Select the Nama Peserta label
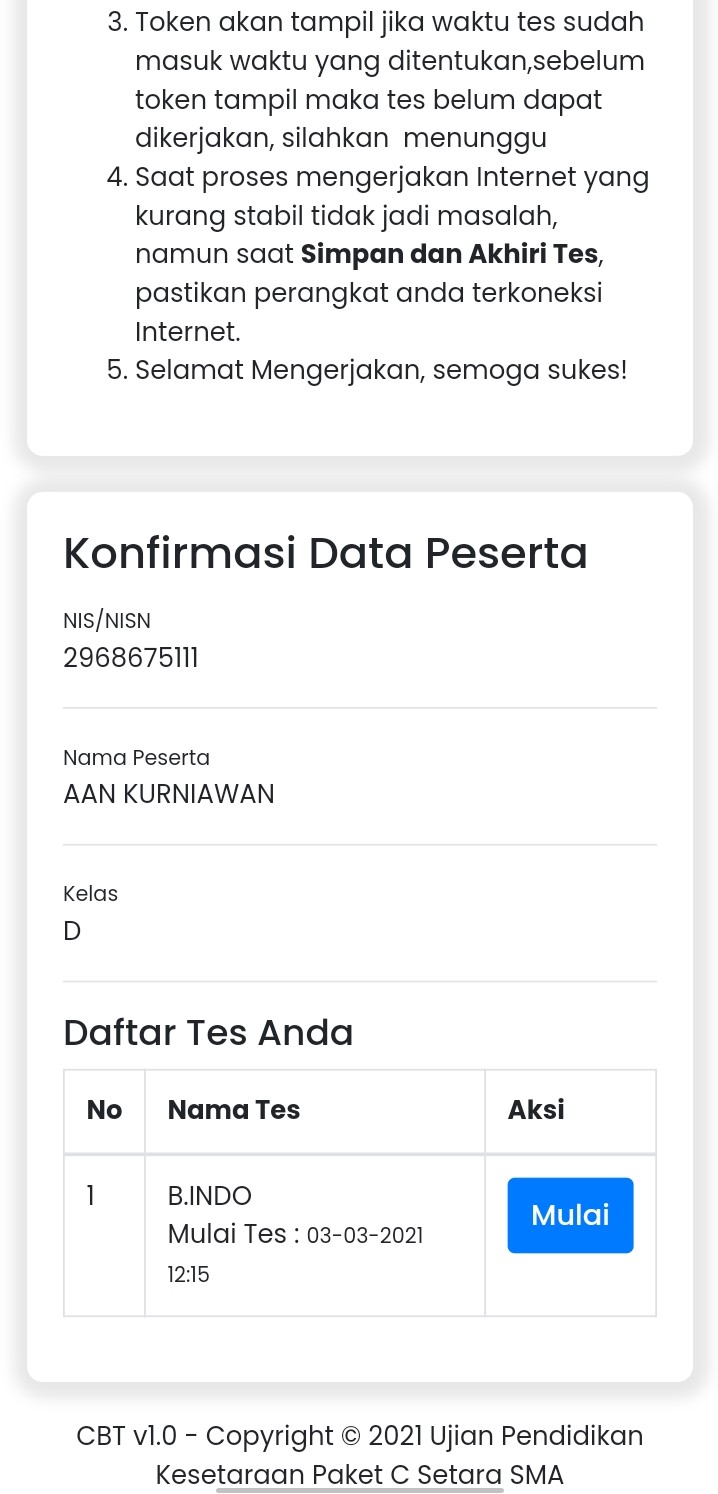 click(136, 758)
